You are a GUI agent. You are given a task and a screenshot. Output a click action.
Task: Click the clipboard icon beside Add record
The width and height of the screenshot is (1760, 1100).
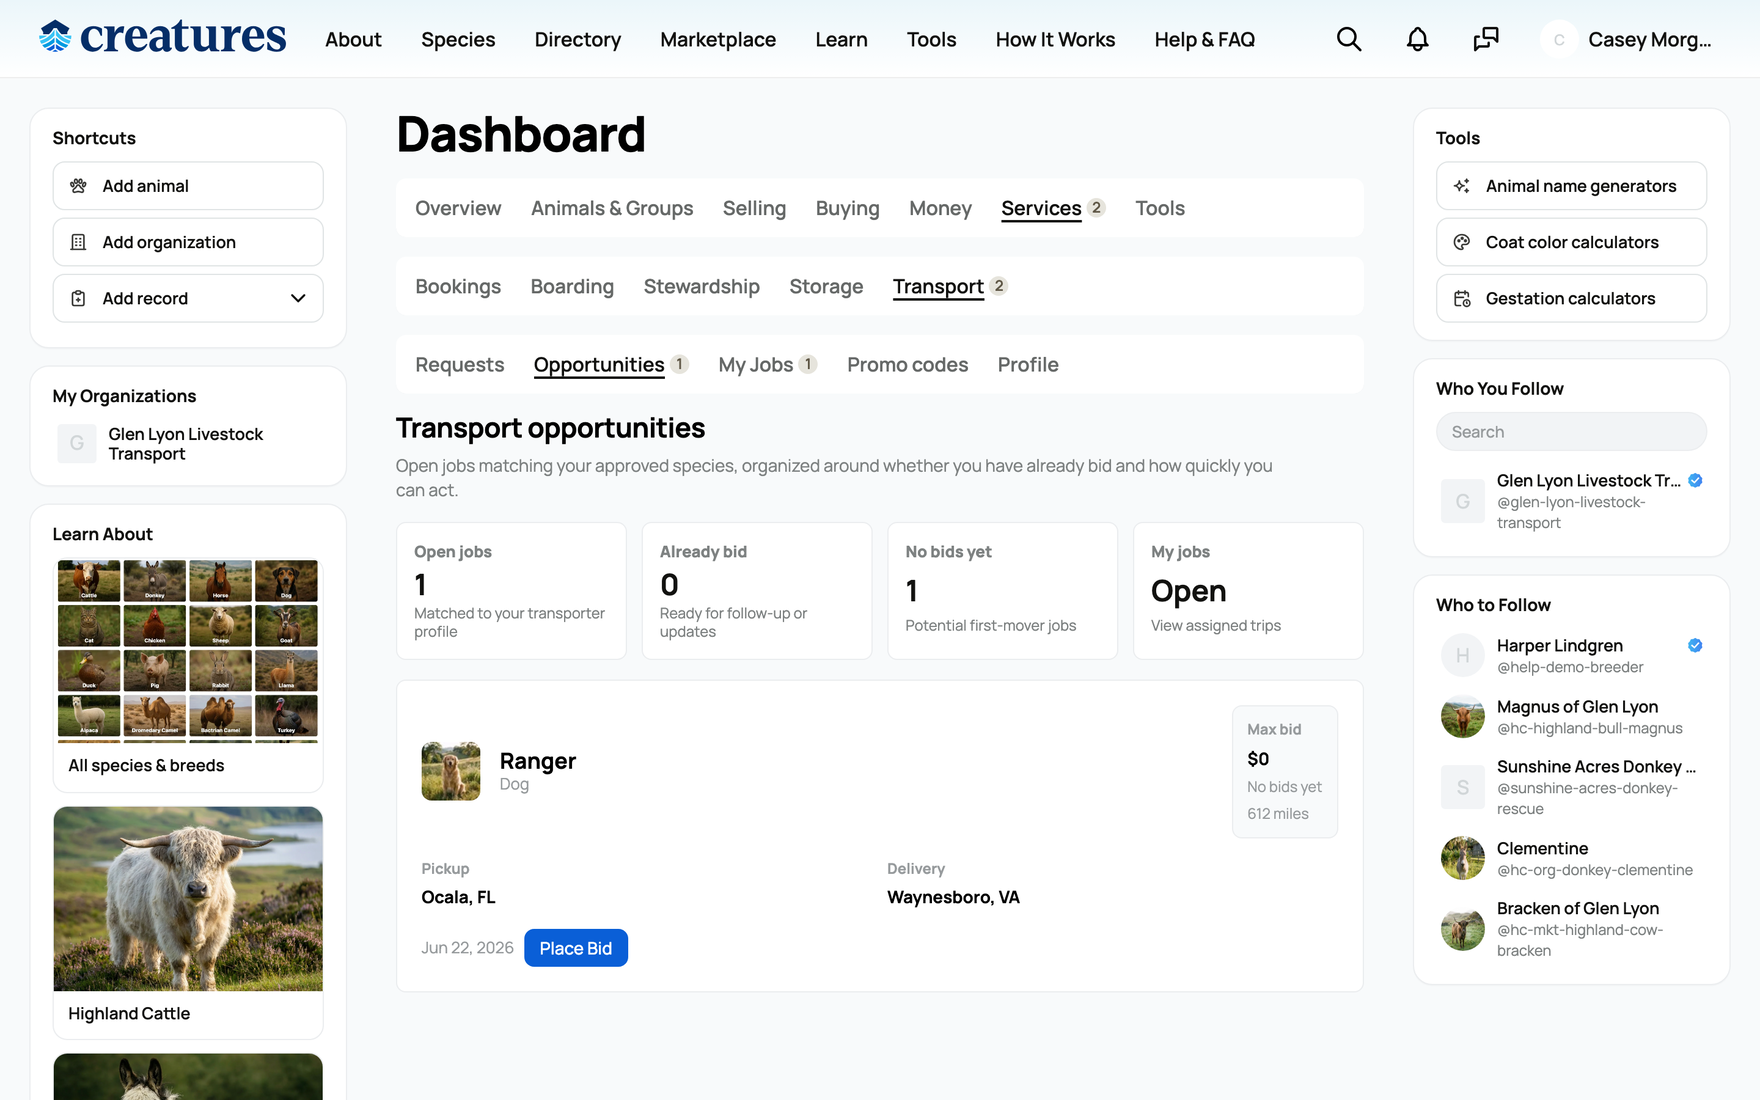coord(78,298)
